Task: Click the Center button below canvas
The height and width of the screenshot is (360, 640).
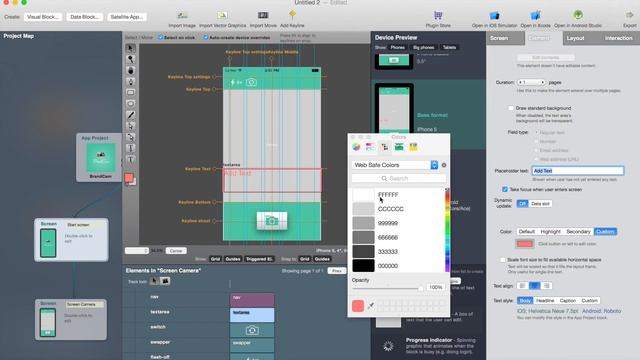Action: coord(176,251)
